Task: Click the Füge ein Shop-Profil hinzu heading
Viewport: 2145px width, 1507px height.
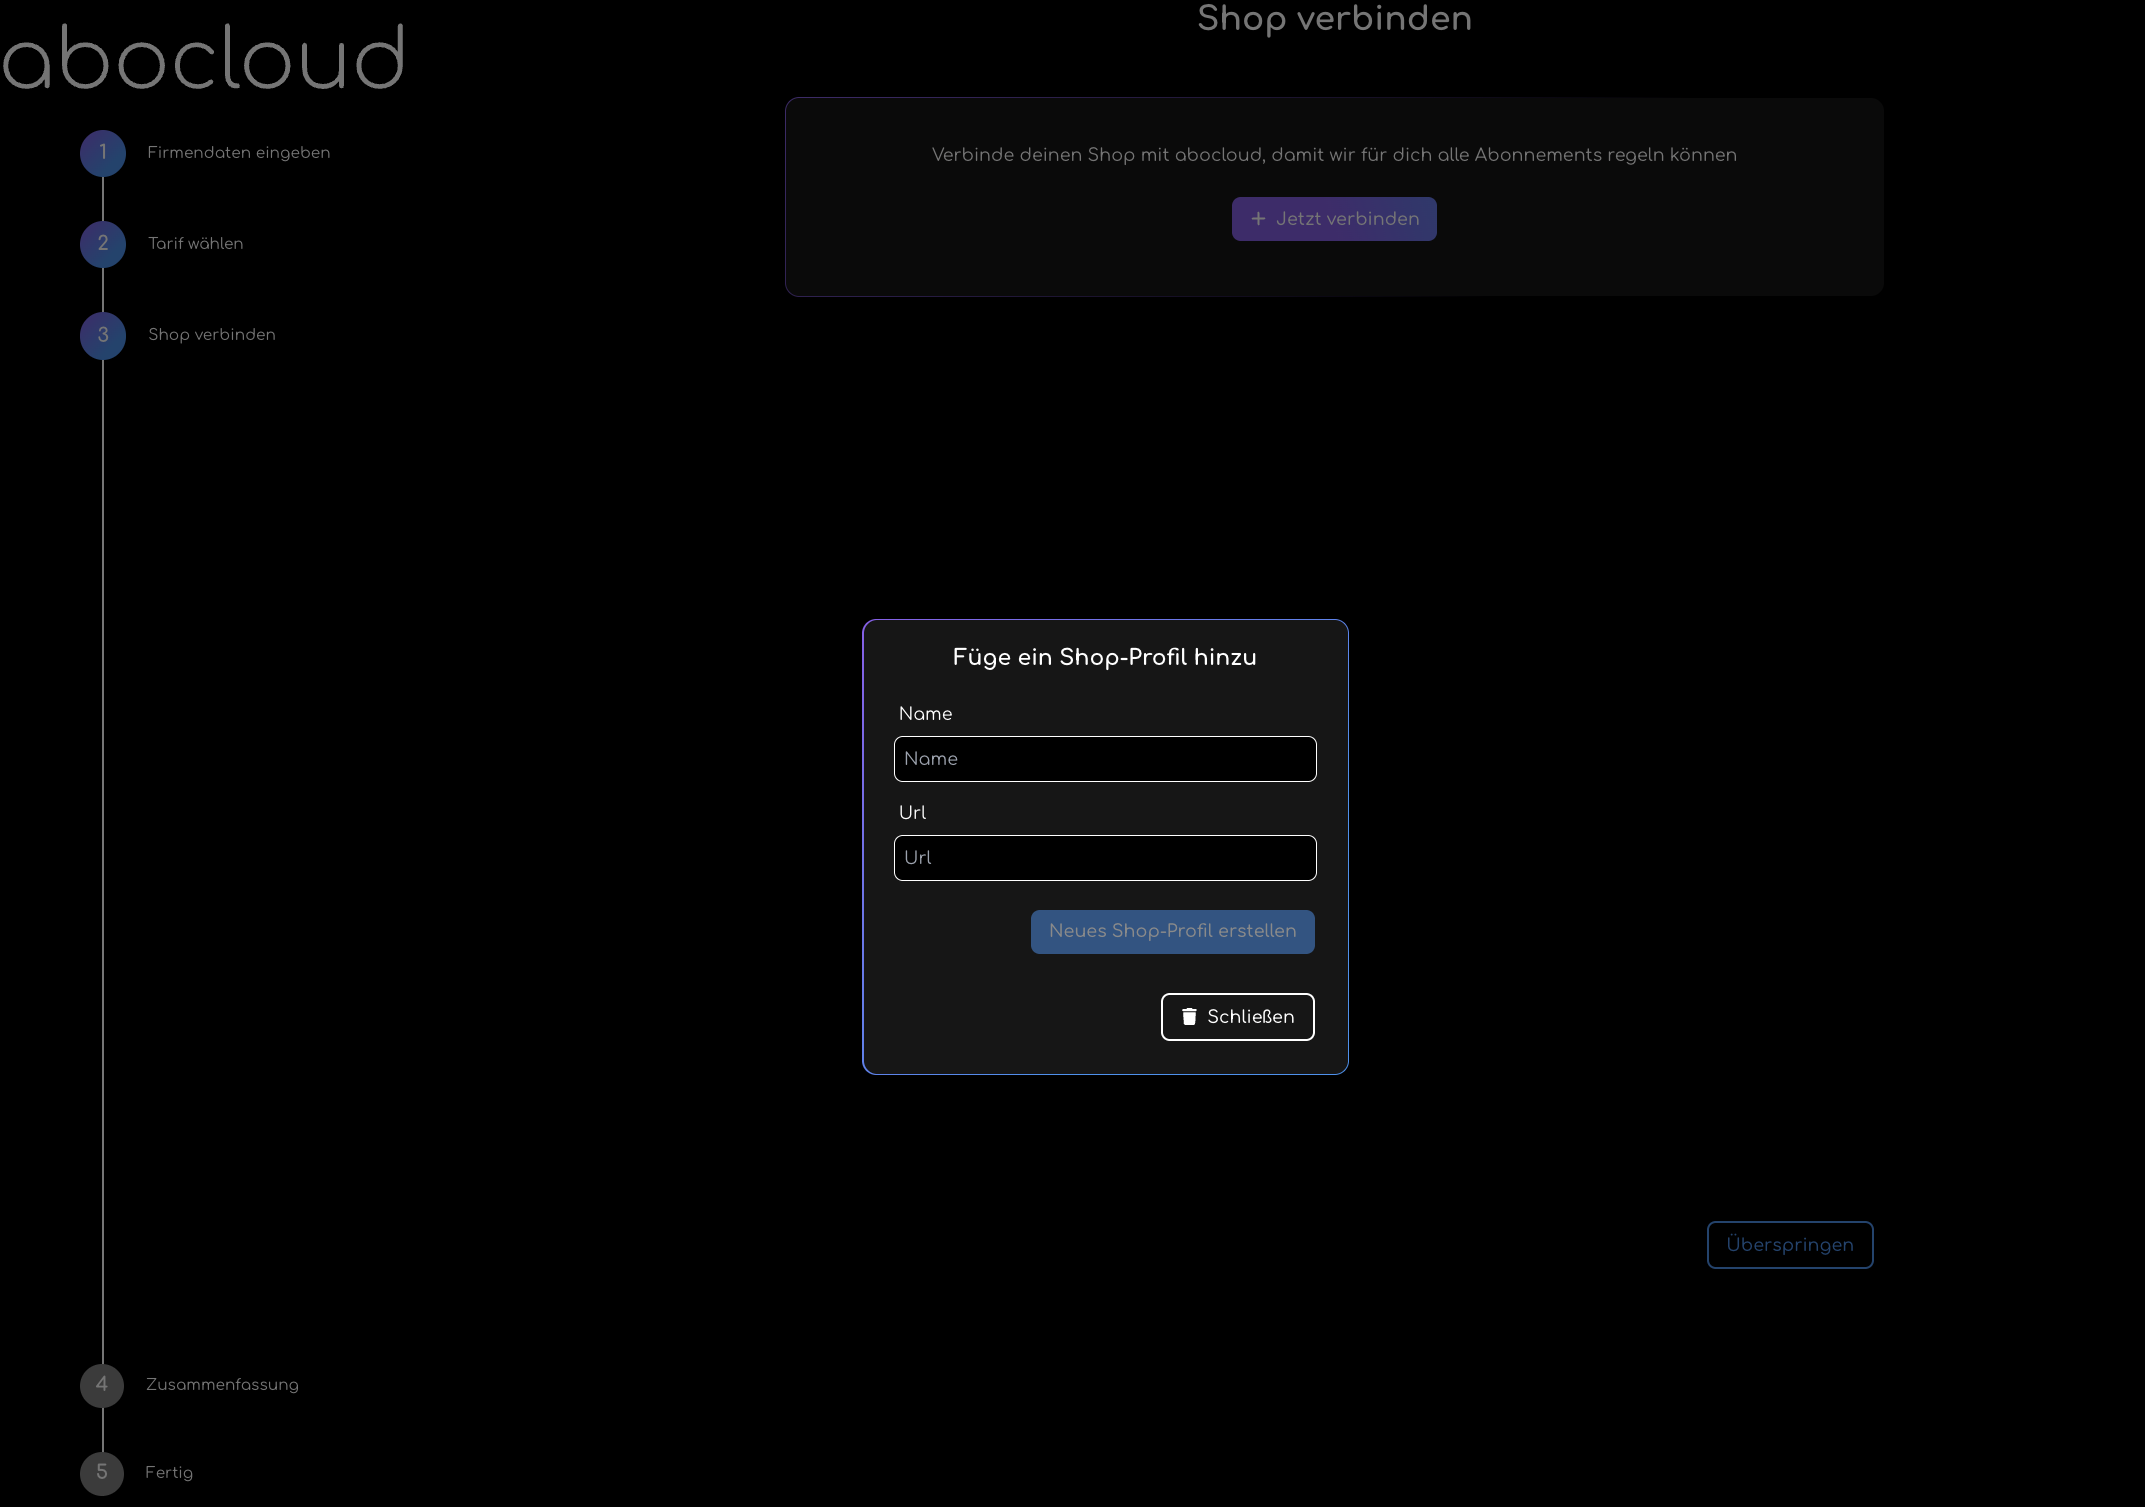Action: (x=1104, y=657)
